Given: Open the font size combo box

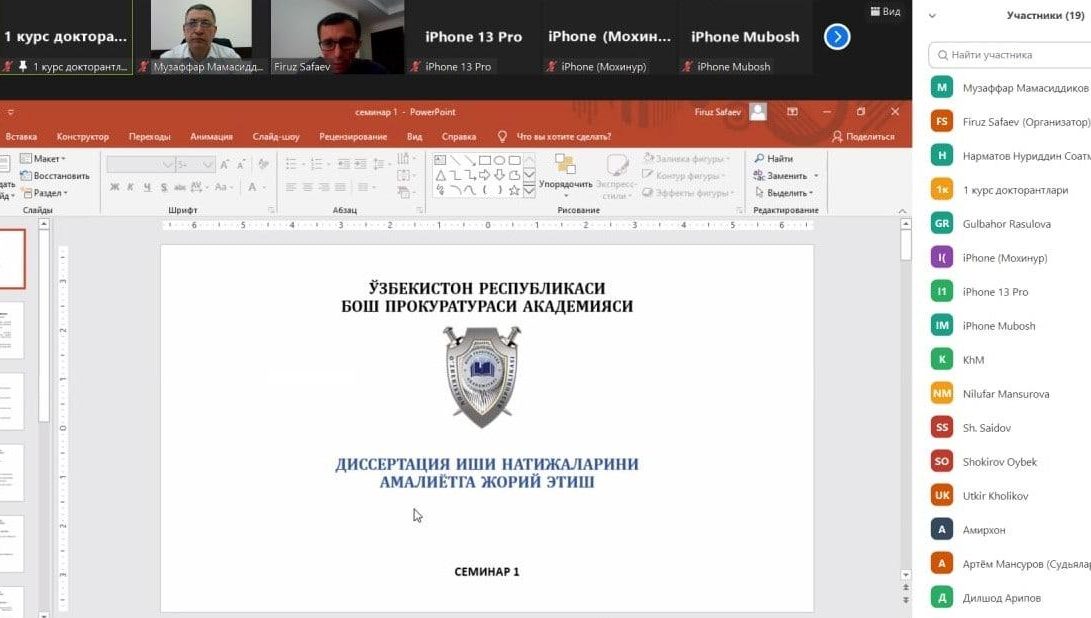Looking at the screenshot, I should tap(194, 164).
